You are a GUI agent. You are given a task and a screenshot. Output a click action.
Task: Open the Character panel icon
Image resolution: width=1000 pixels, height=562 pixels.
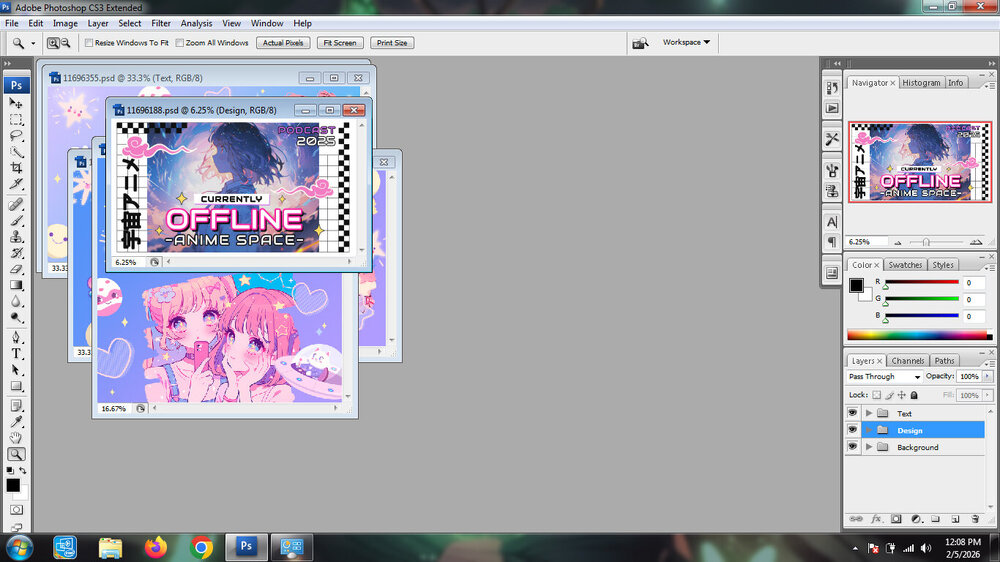tap(832, 222)
